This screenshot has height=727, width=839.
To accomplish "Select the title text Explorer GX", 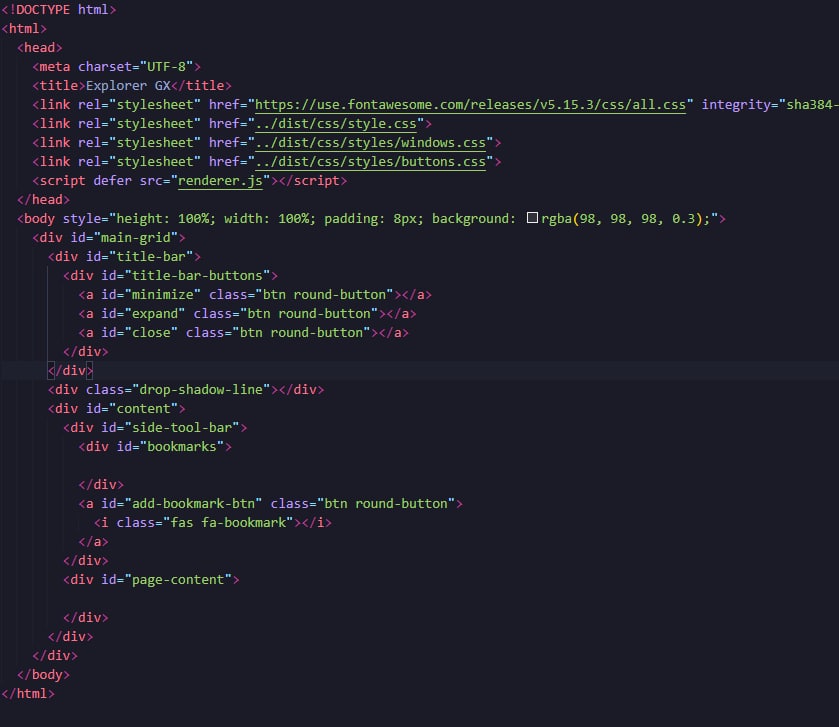I will 128,86.
